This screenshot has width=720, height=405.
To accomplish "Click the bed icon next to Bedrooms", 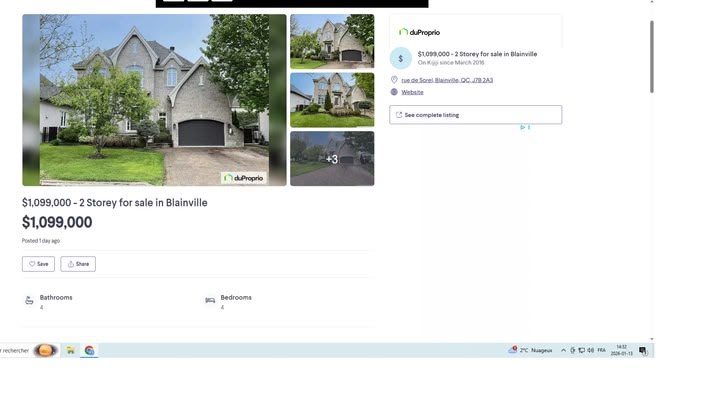I will (x=210, y=300).
